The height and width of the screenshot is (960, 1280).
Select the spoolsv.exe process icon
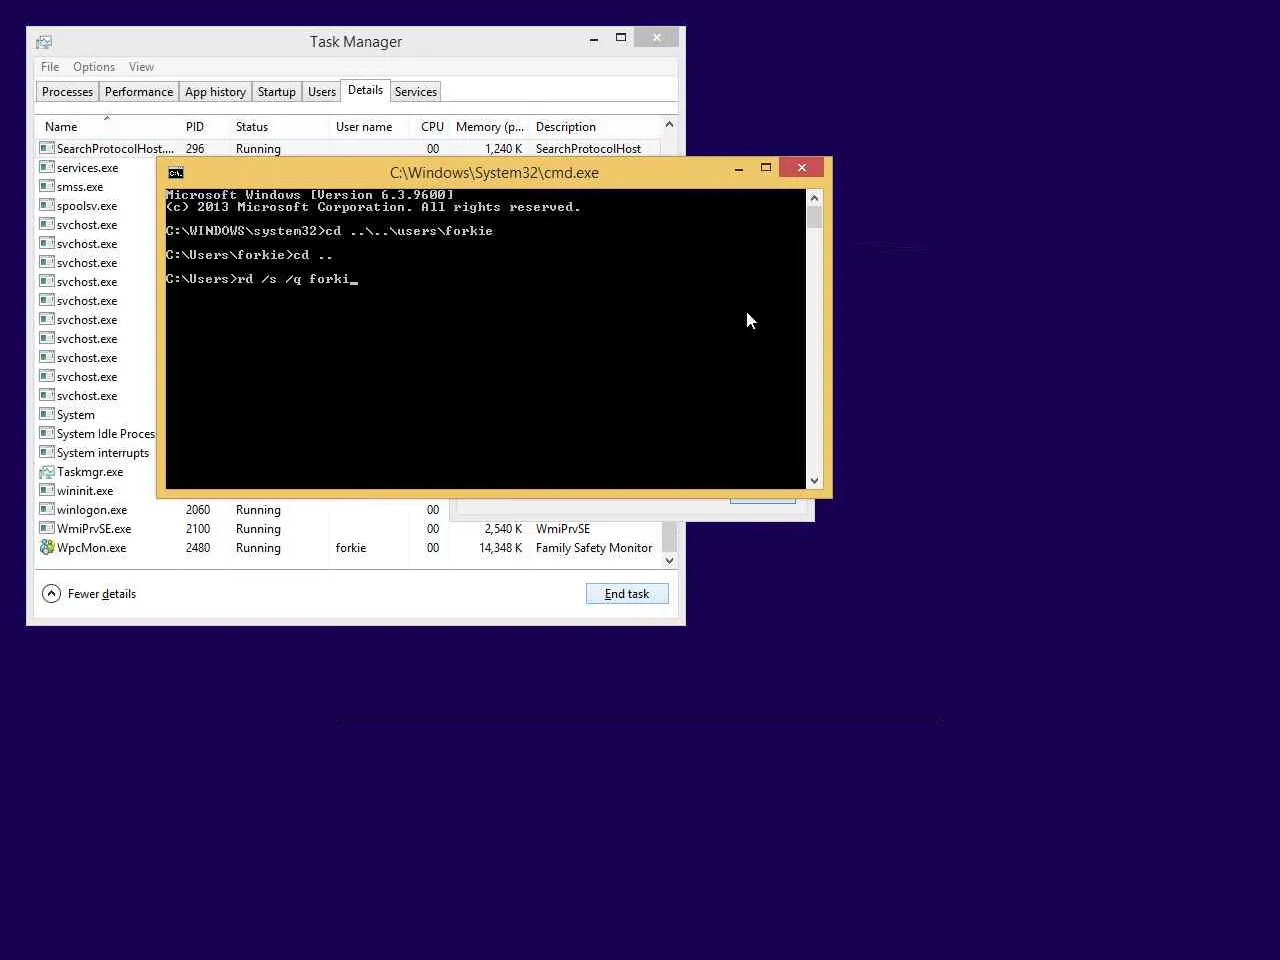click(46, 206)
